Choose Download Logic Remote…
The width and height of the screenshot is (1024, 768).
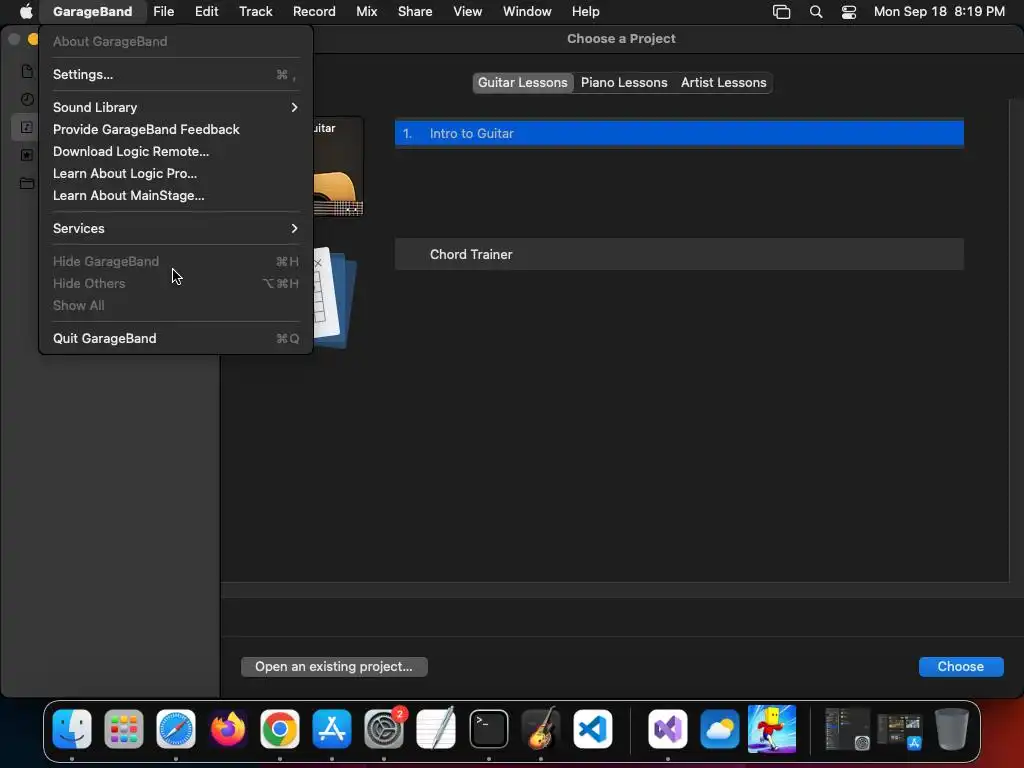pyautogui.click(x=175, y=152)
